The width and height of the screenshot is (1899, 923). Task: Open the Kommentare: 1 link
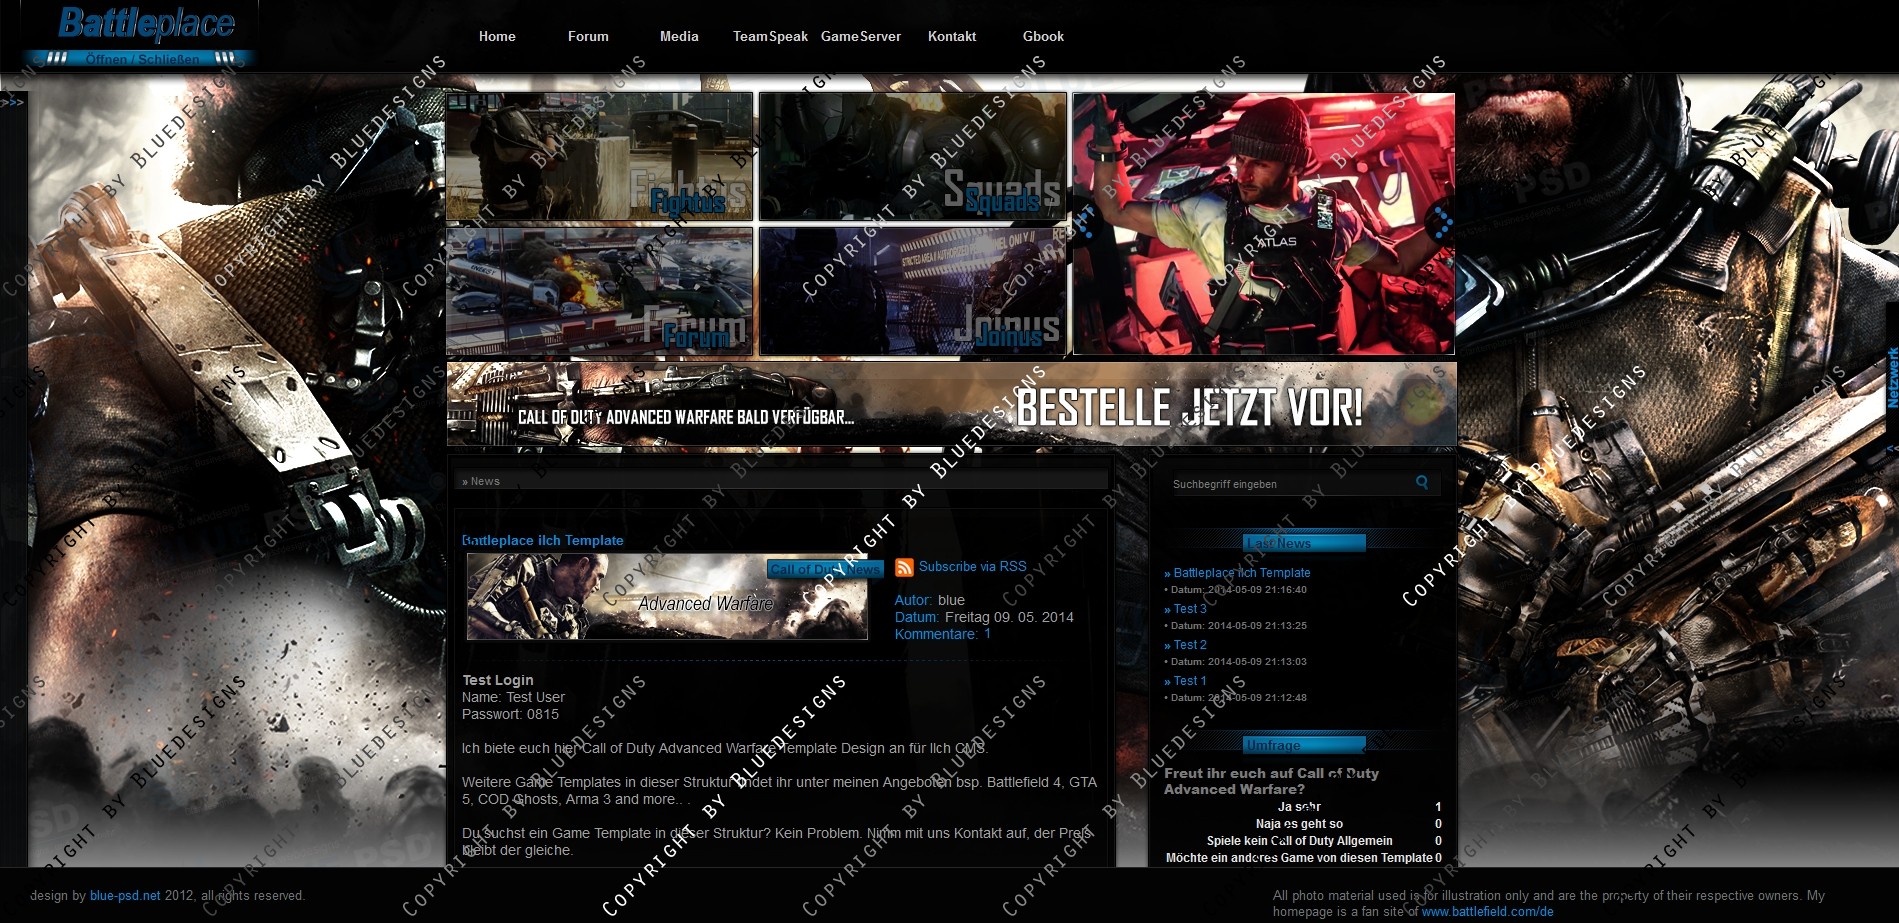click(943, 634)
